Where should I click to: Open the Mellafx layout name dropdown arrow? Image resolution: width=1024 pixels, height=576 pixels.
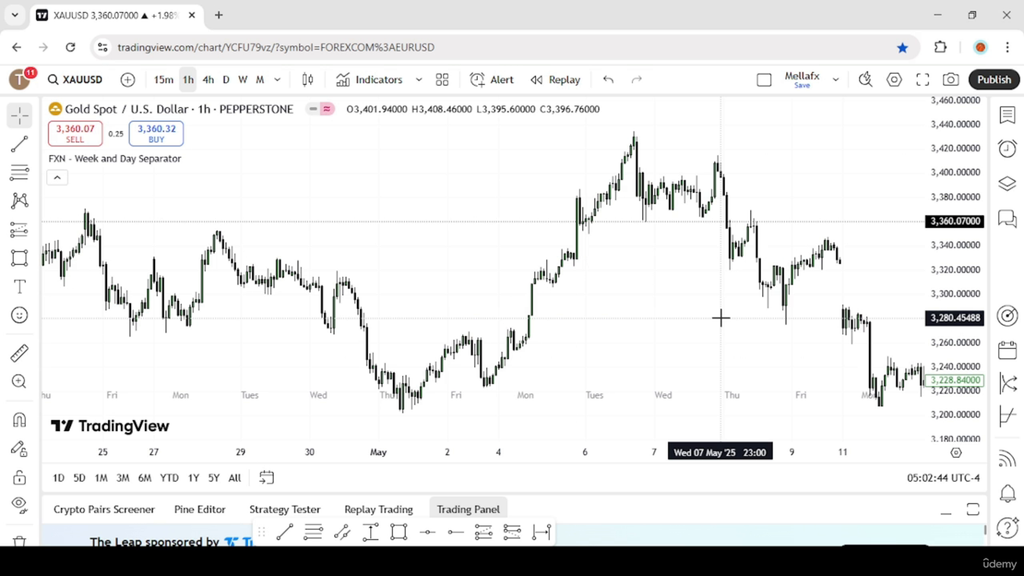(835, 80)
